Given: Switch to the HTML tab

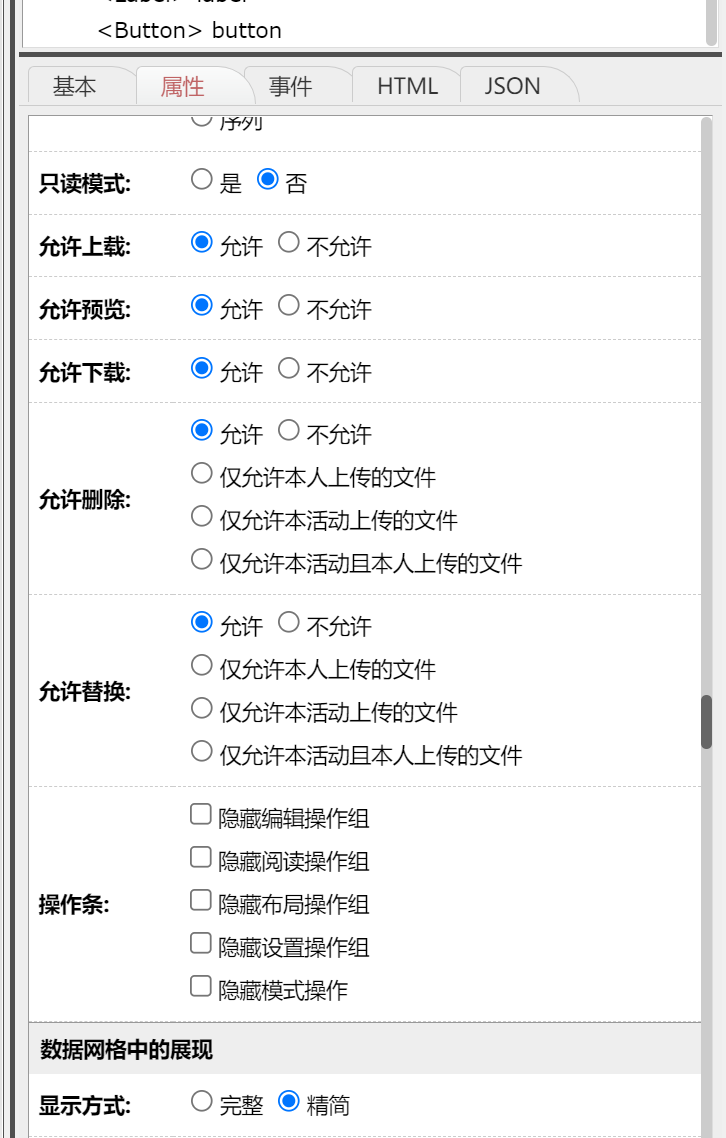Looking at the screenshot, I should click(x=407, y=87).
